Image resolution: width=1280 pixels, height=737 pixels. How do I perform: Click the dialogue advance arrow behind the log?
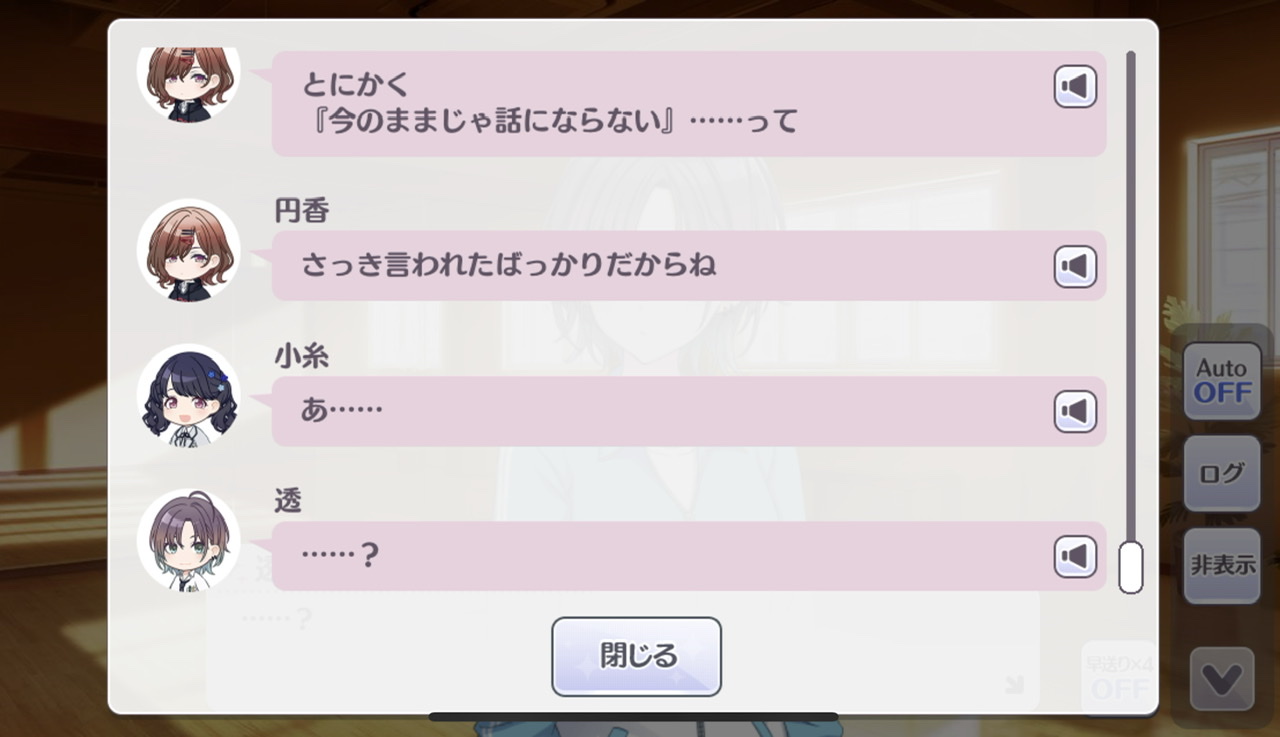tap(1014, 685)
